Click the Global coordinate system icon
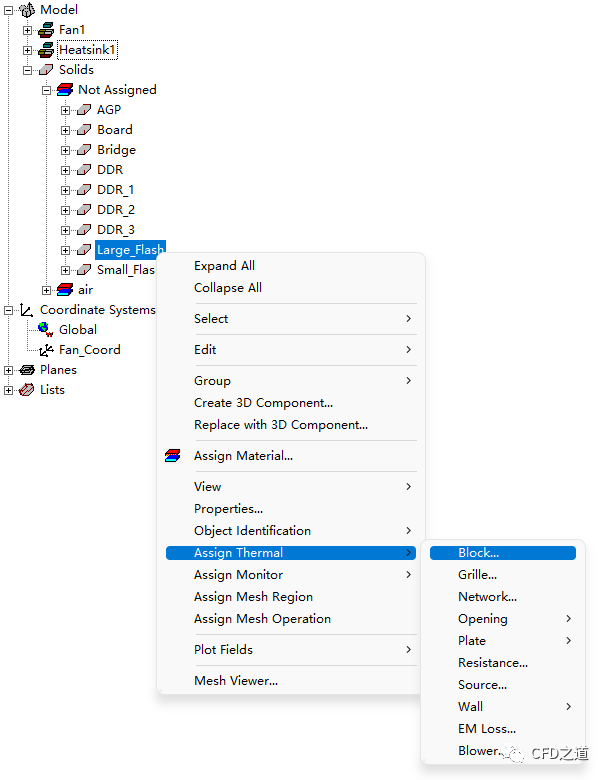This screenshot has height=780, width=608. click(x=46, y=330)
